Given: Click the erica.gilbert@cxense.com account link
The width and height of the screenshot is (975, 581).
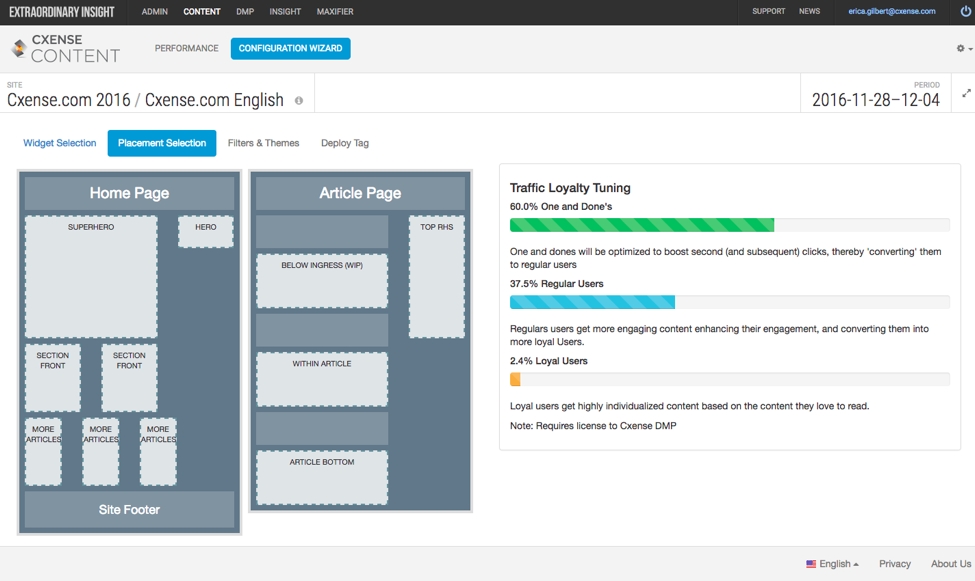Looking at the screenshot, I should (x=892, y=11).
